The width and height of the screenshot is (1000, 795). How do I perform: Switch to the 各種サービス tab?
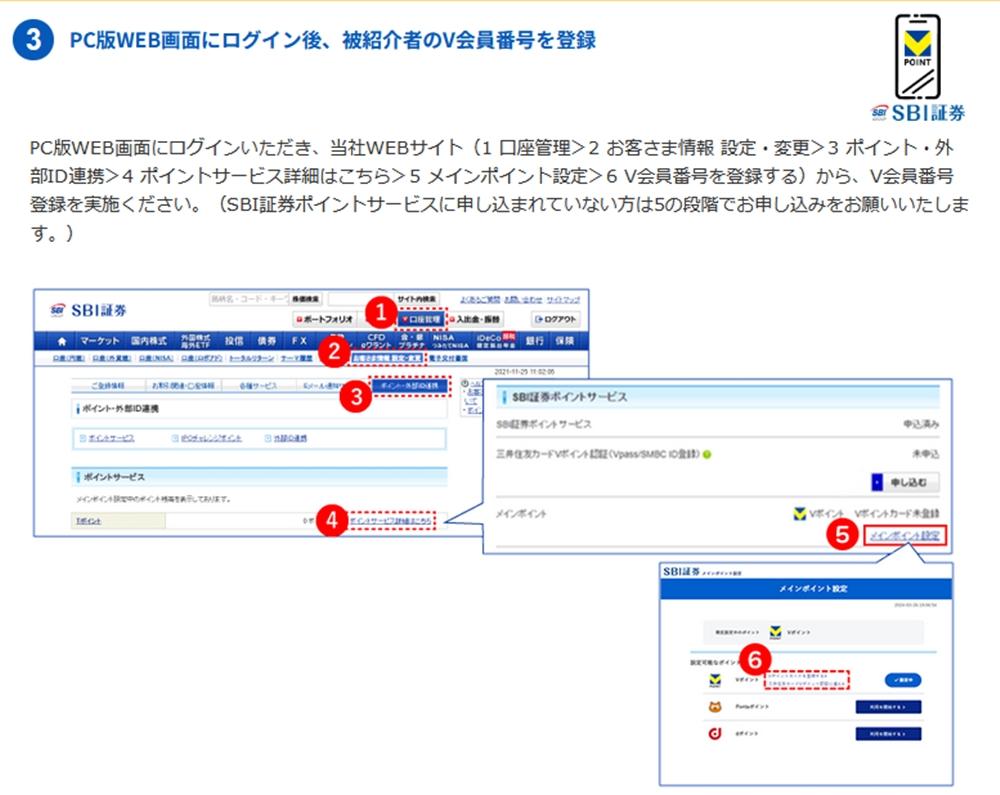point(258,386)
